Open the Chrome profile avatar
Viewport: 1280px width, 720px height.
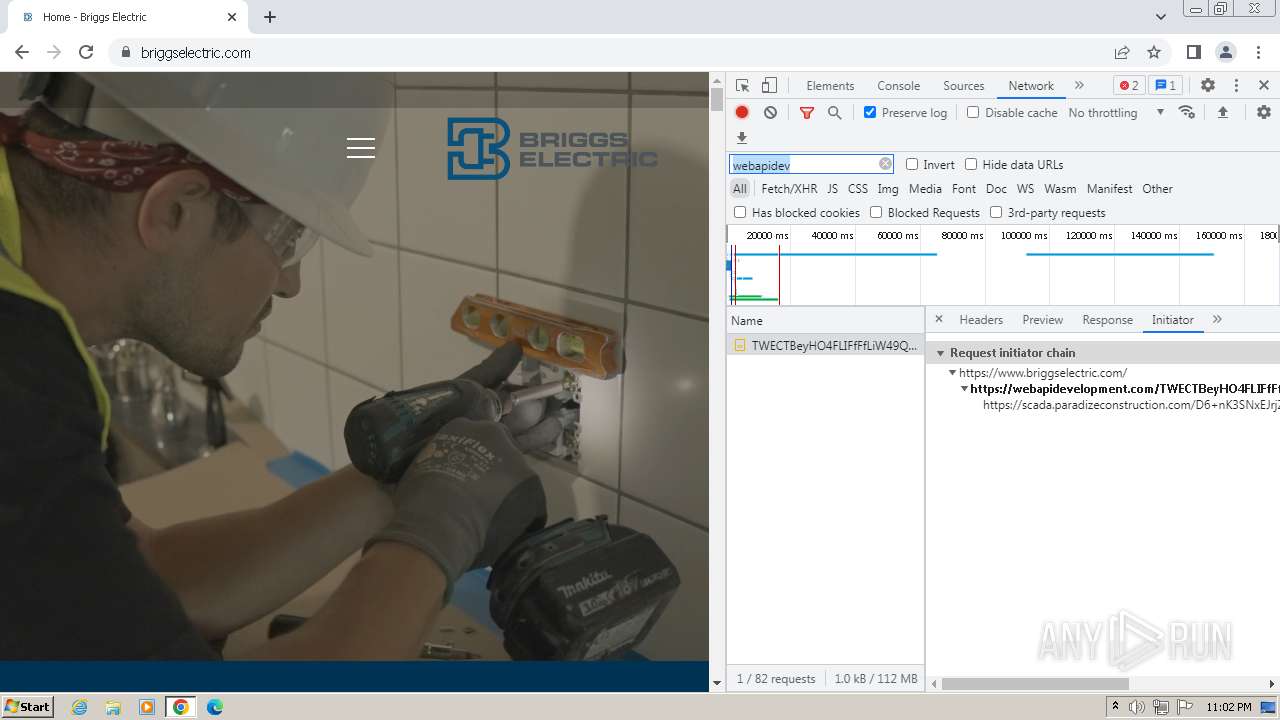[x=1226, y=52]
